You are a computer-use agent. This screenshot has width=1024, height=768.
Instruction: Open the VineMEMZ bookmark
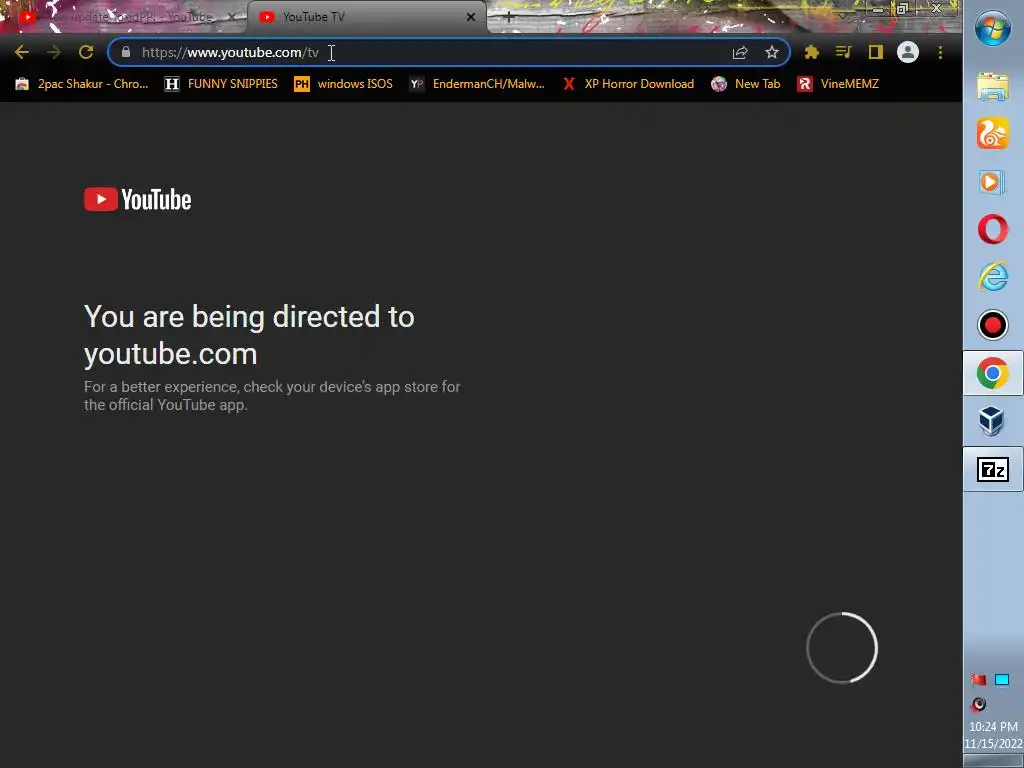pos(838,84)
